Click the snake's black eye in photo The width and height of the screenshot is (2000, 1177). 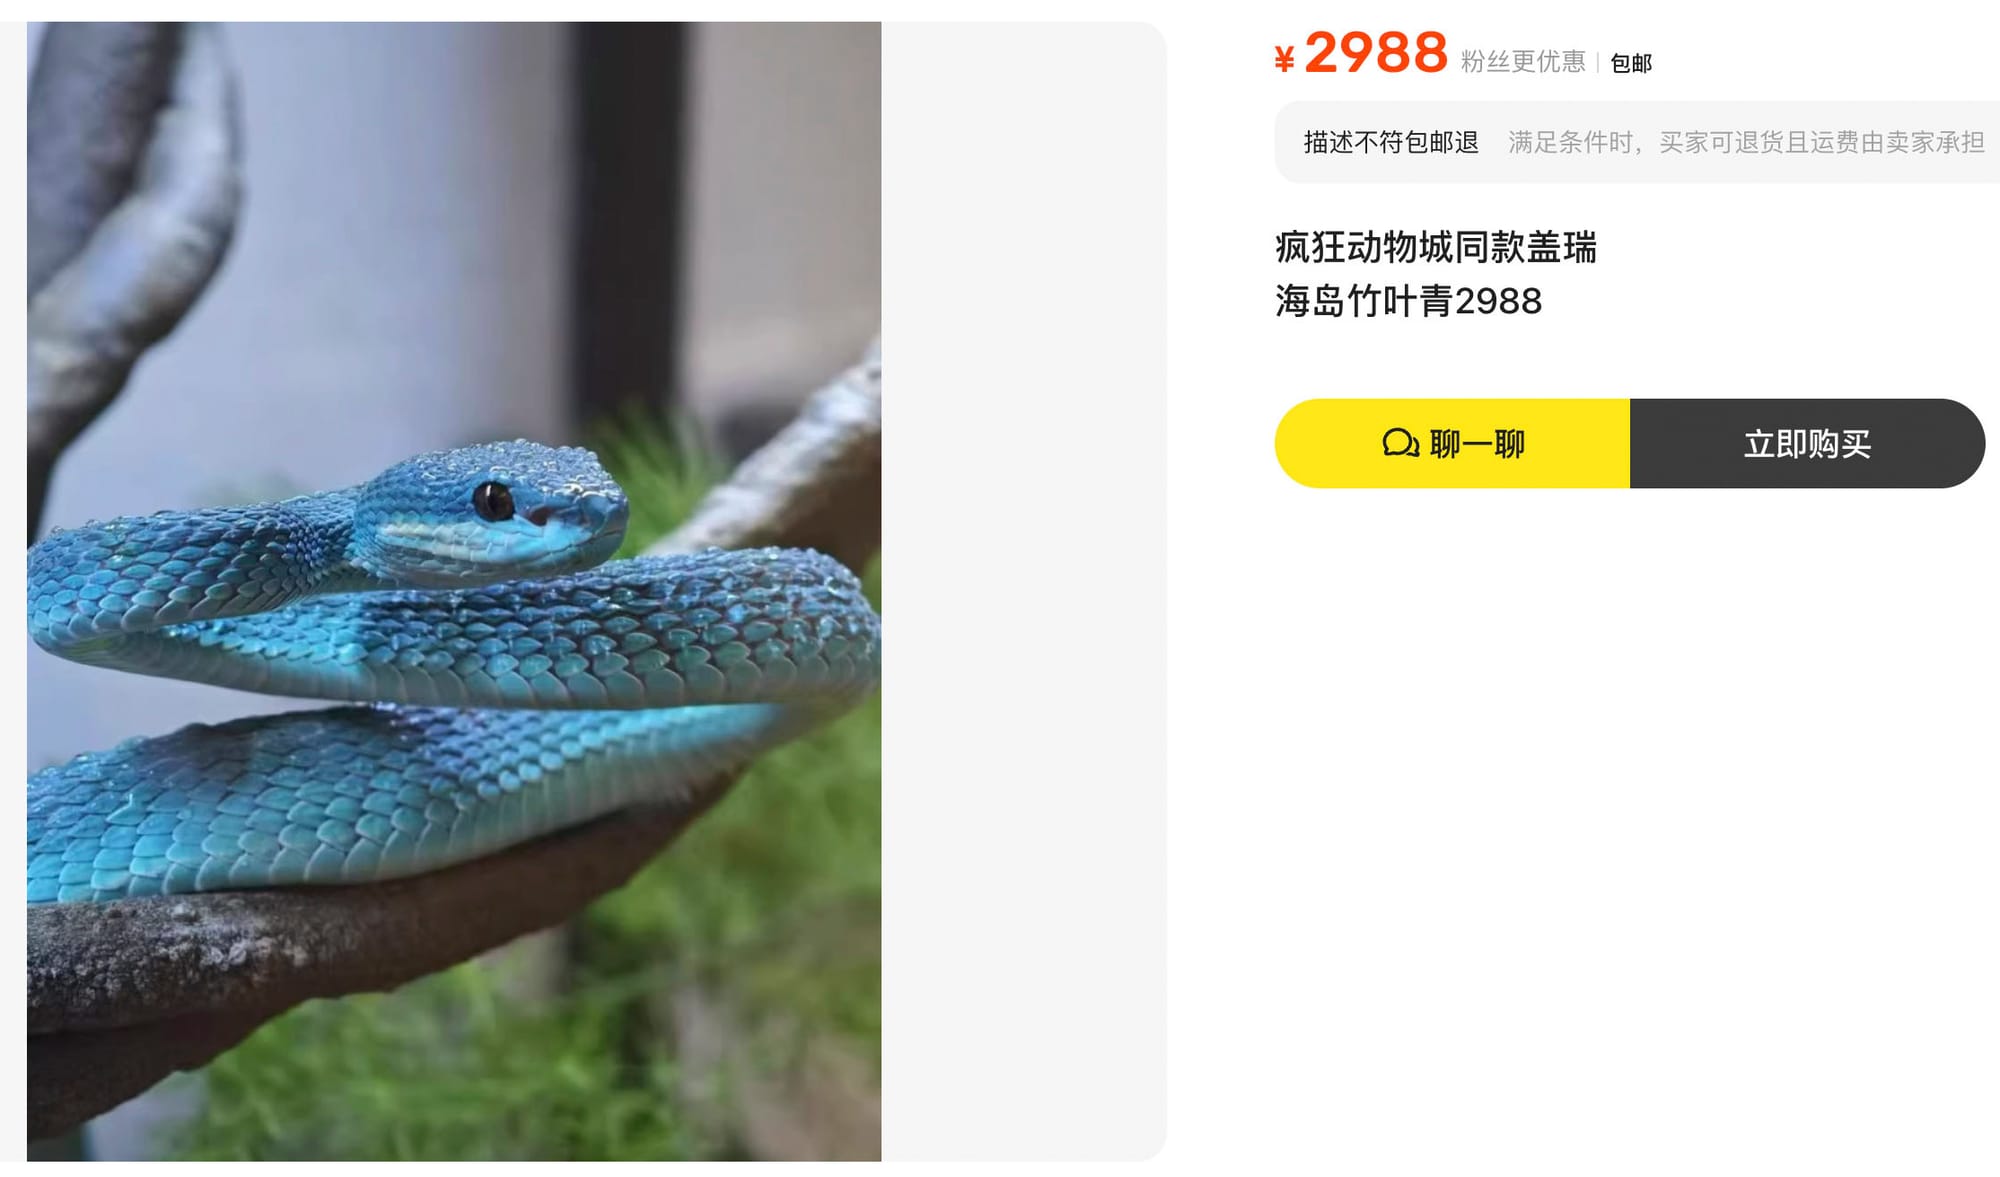pyautogui.click(x=493, y=501)
